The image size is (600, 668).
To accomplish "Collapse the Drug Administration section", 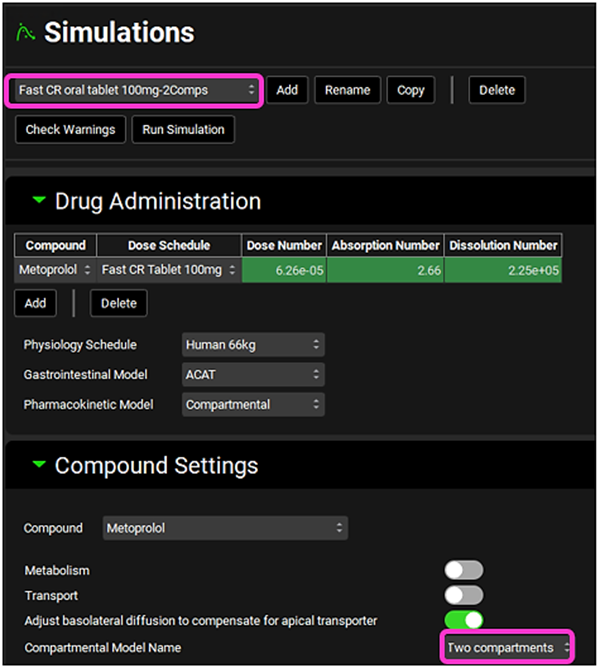I will click(39, 201).
